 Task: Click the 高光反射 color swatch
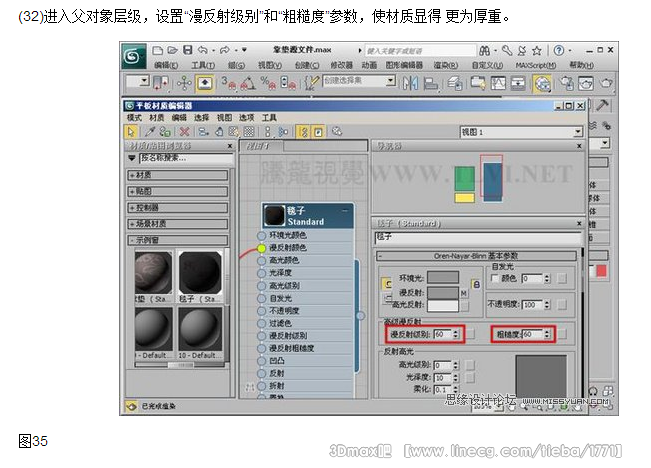click(x=443, y=306)
